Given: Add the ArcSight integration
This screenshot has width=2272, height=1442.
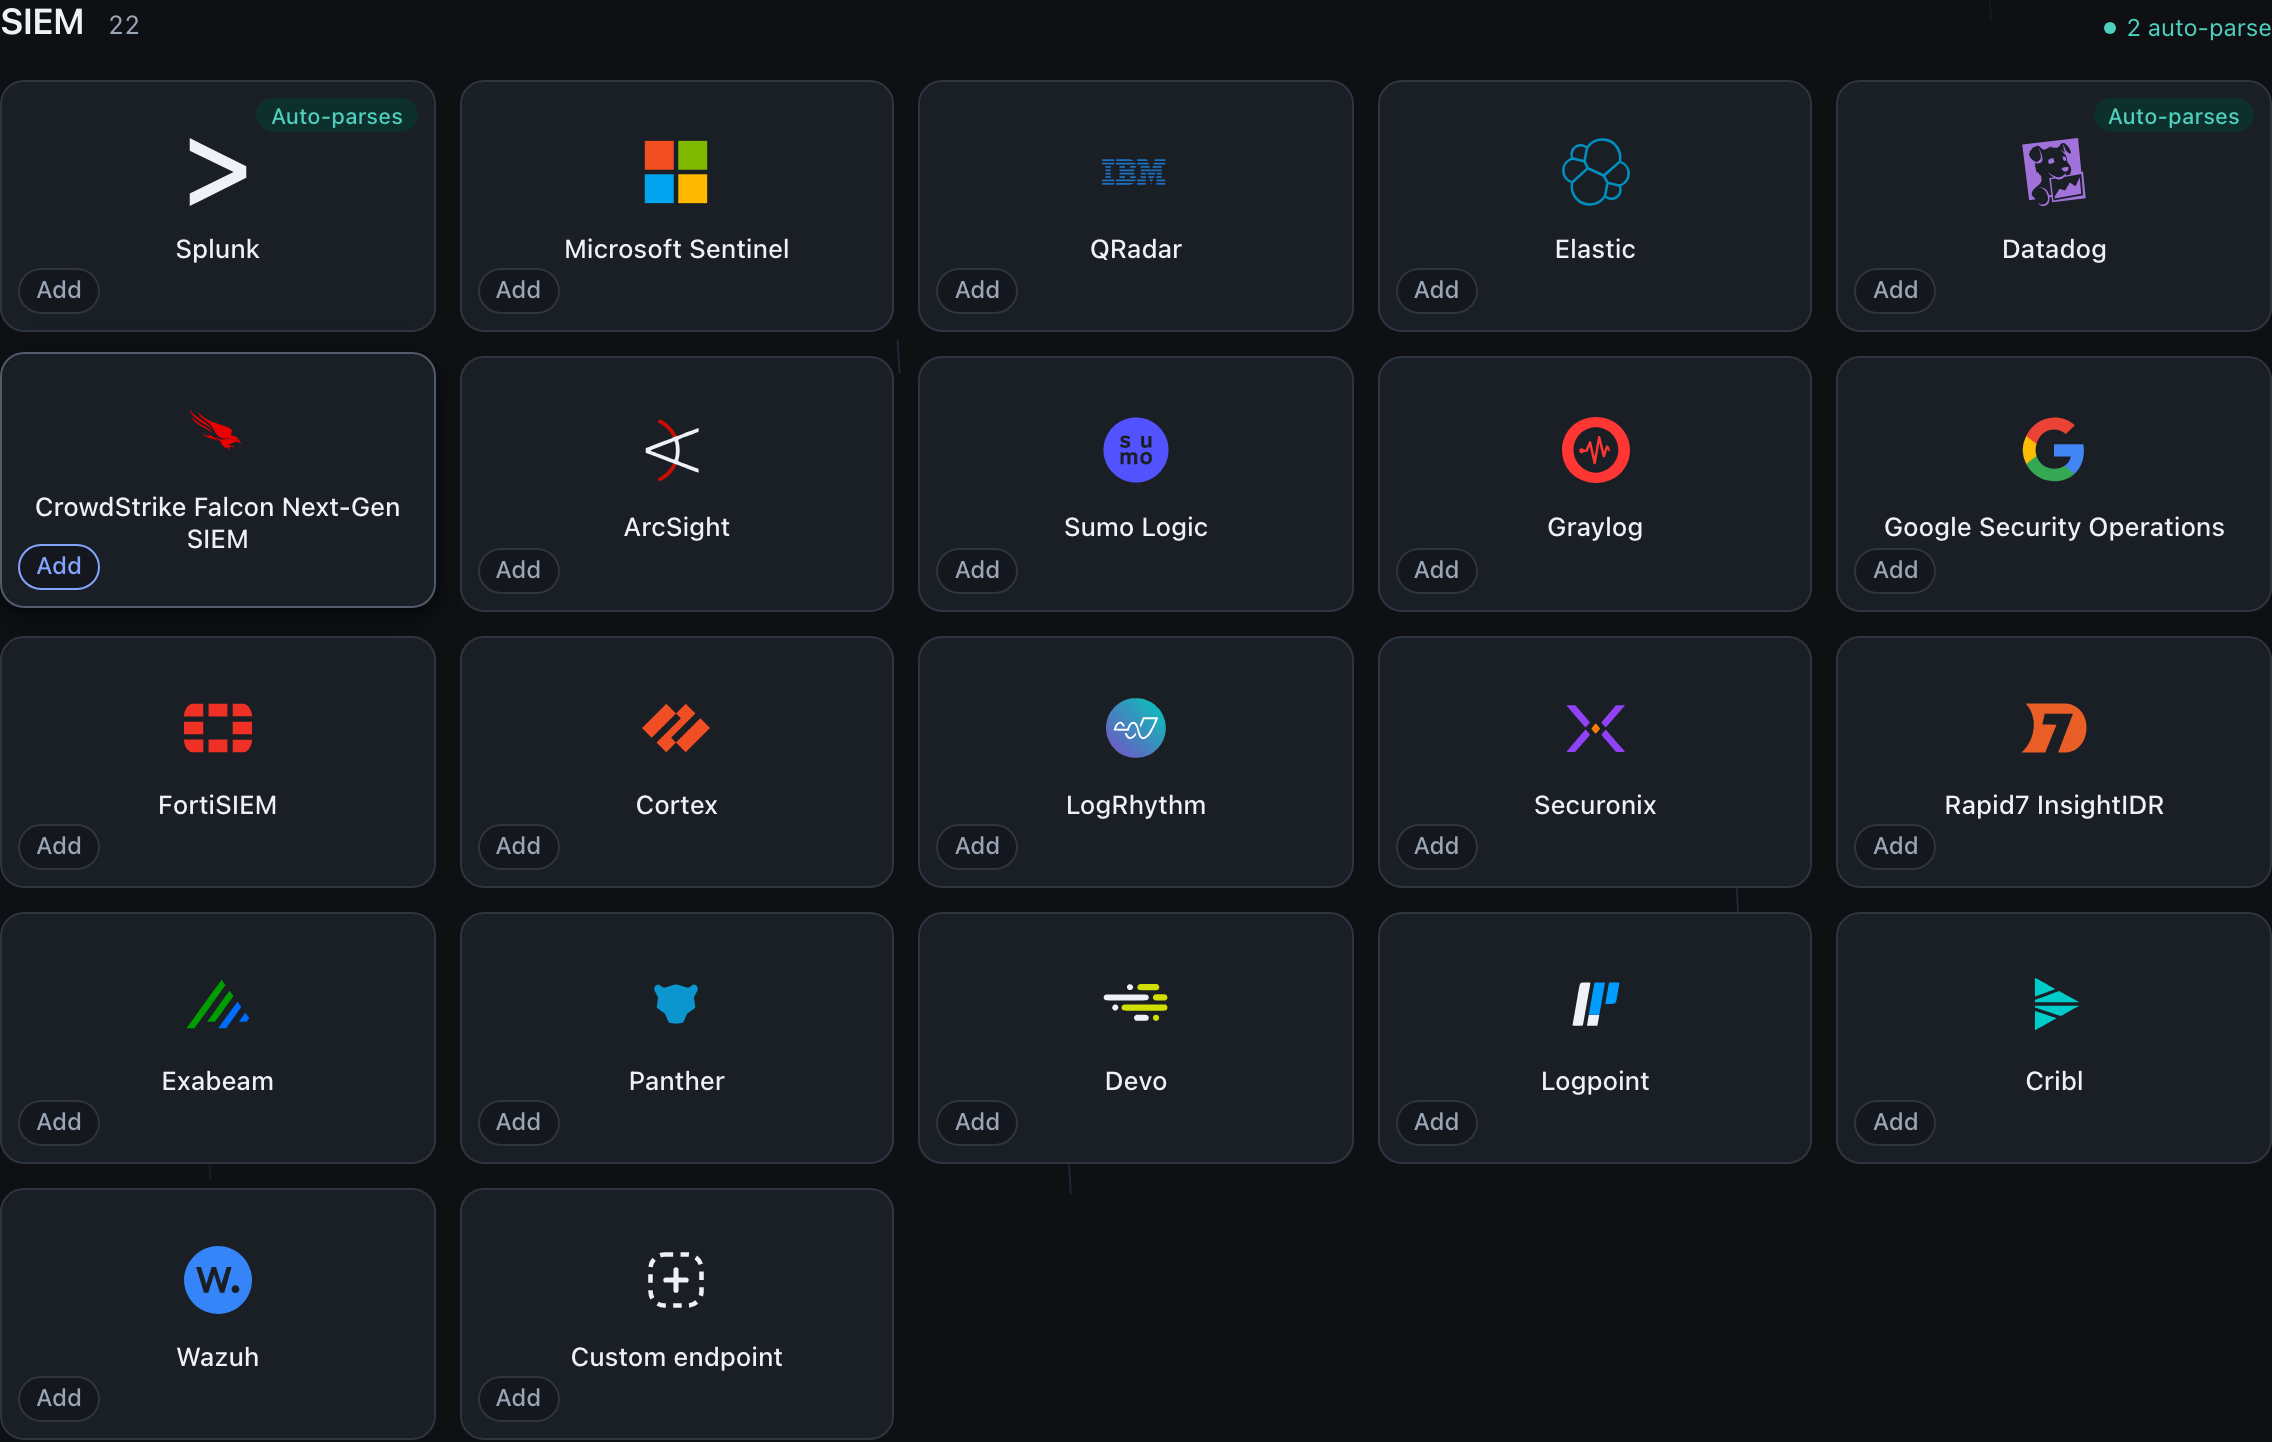Looking at the screenshot, I should coord(518,570).
